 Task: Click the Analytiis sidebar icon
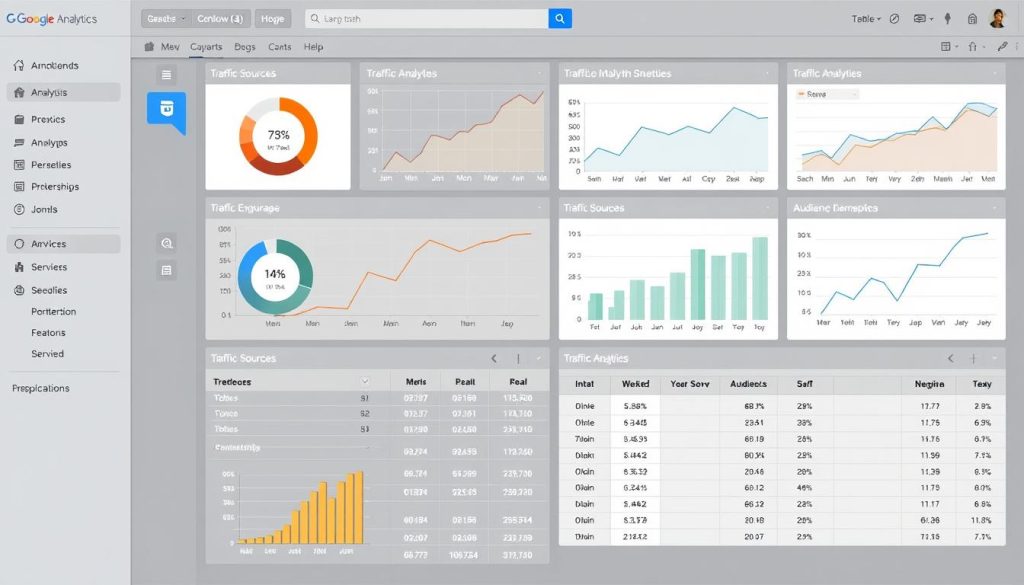tap(19, 92)
